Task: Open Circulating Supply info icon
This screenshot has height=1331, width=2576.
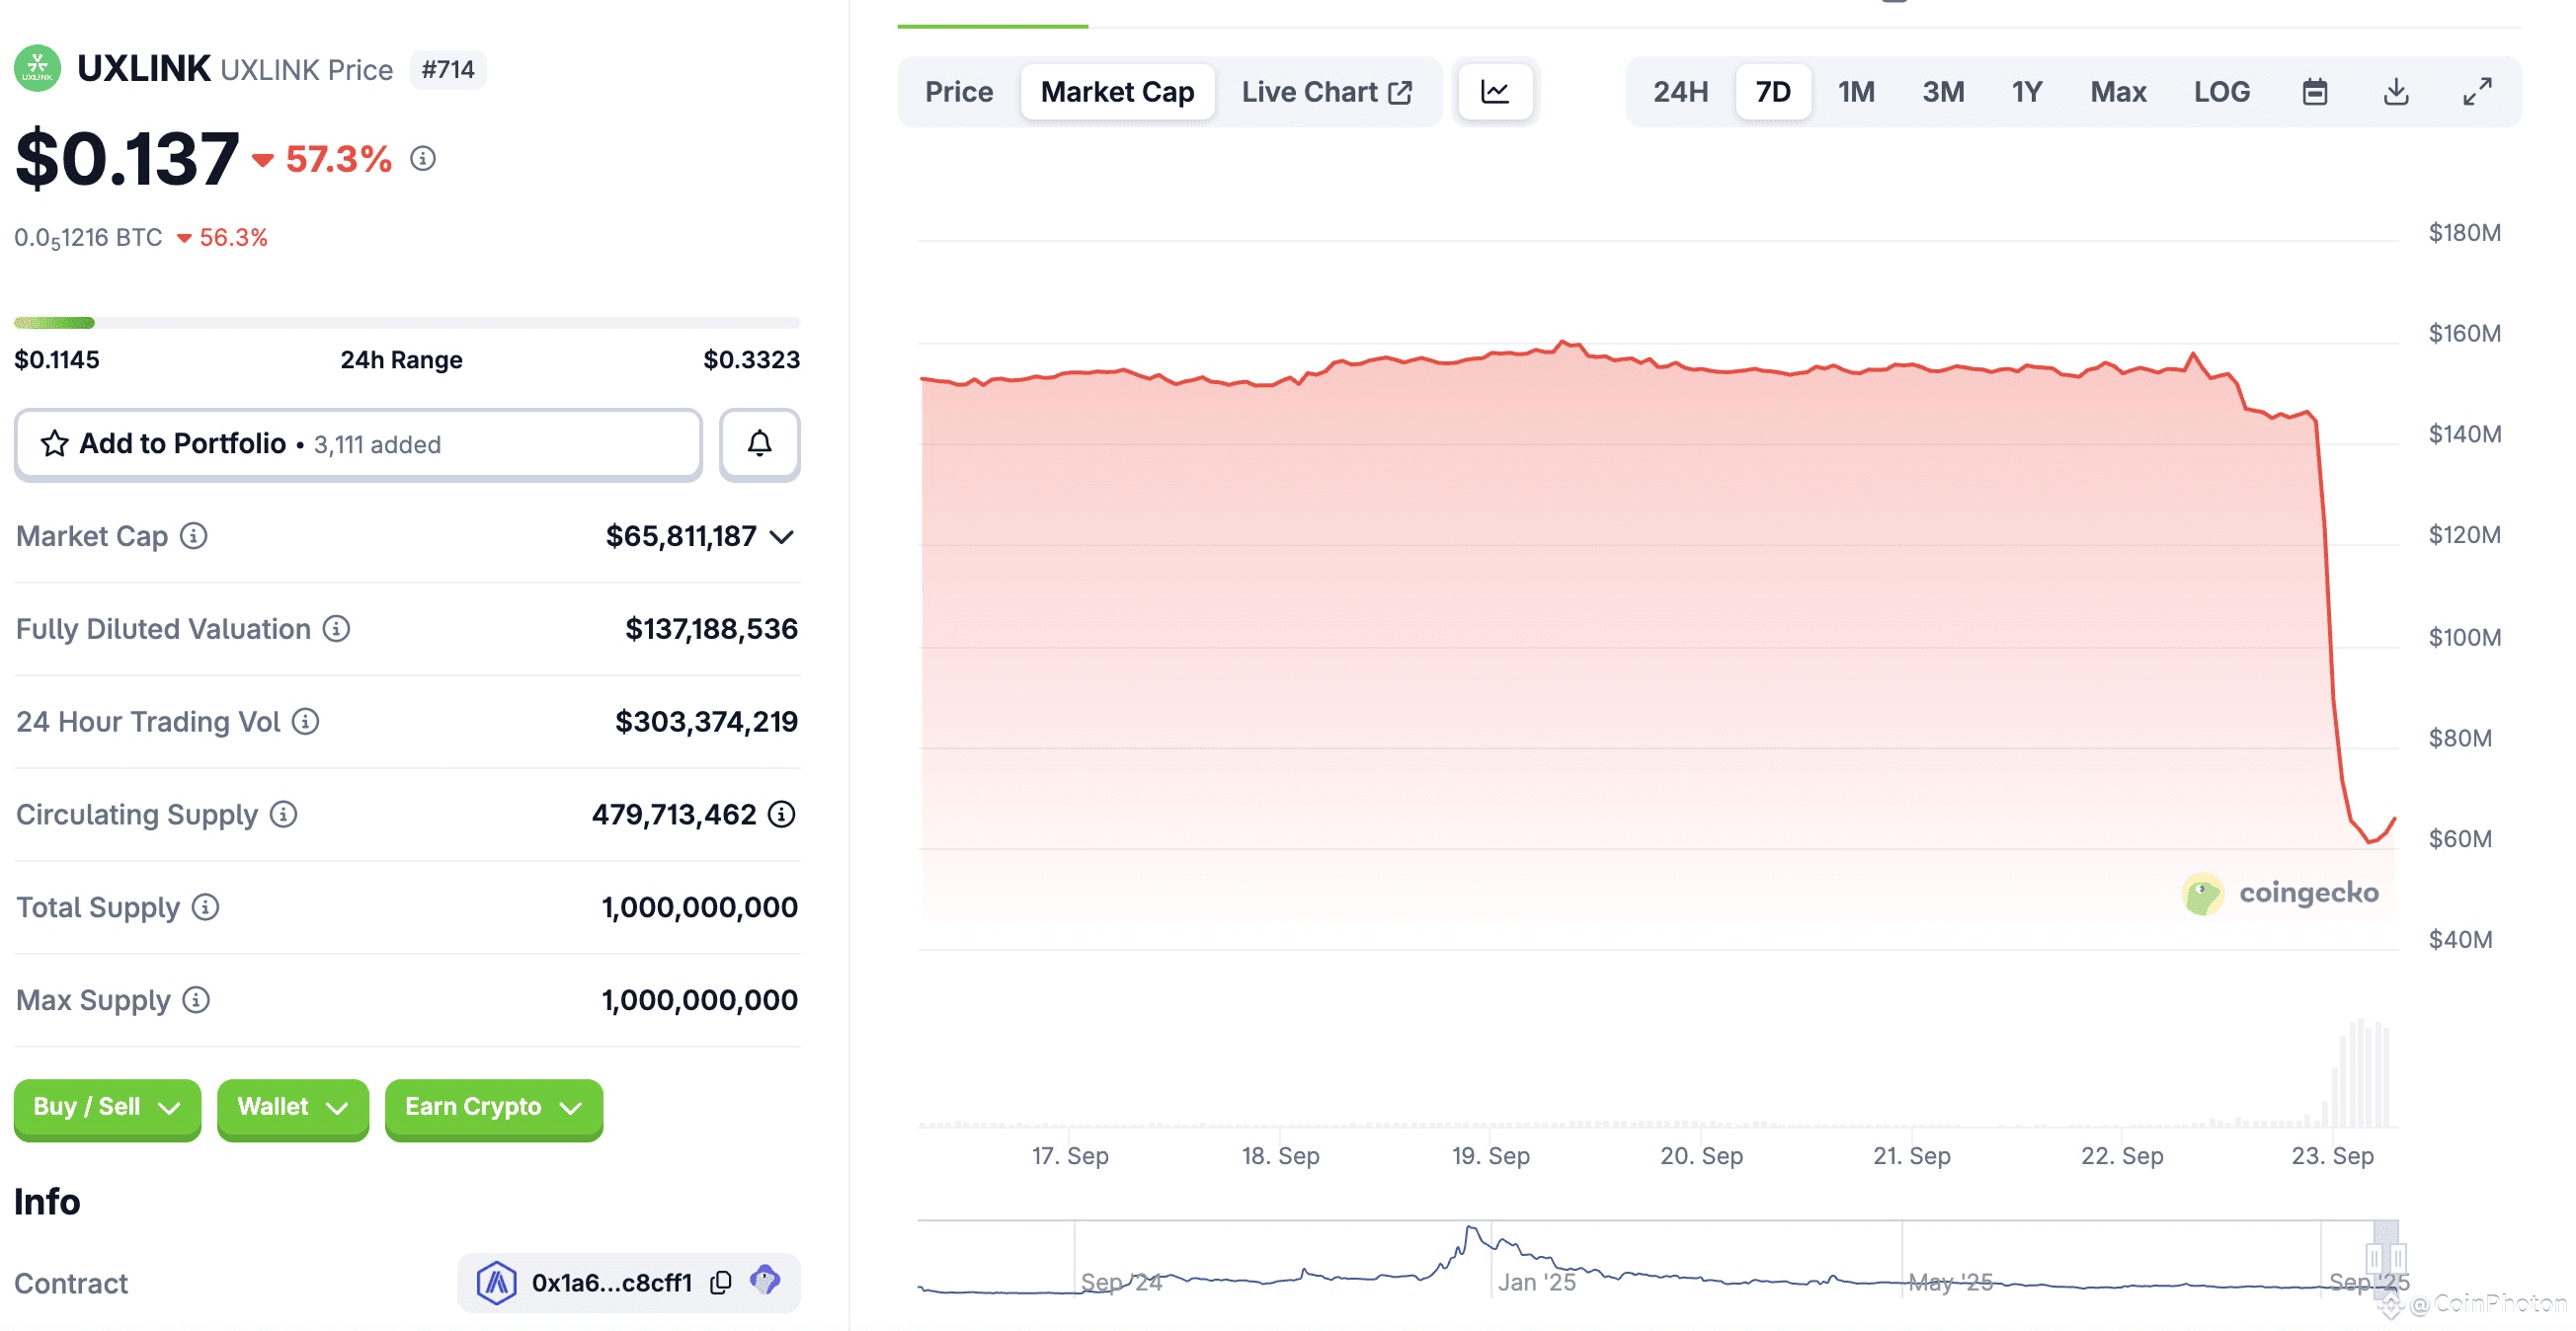Action: click(281, 815)
